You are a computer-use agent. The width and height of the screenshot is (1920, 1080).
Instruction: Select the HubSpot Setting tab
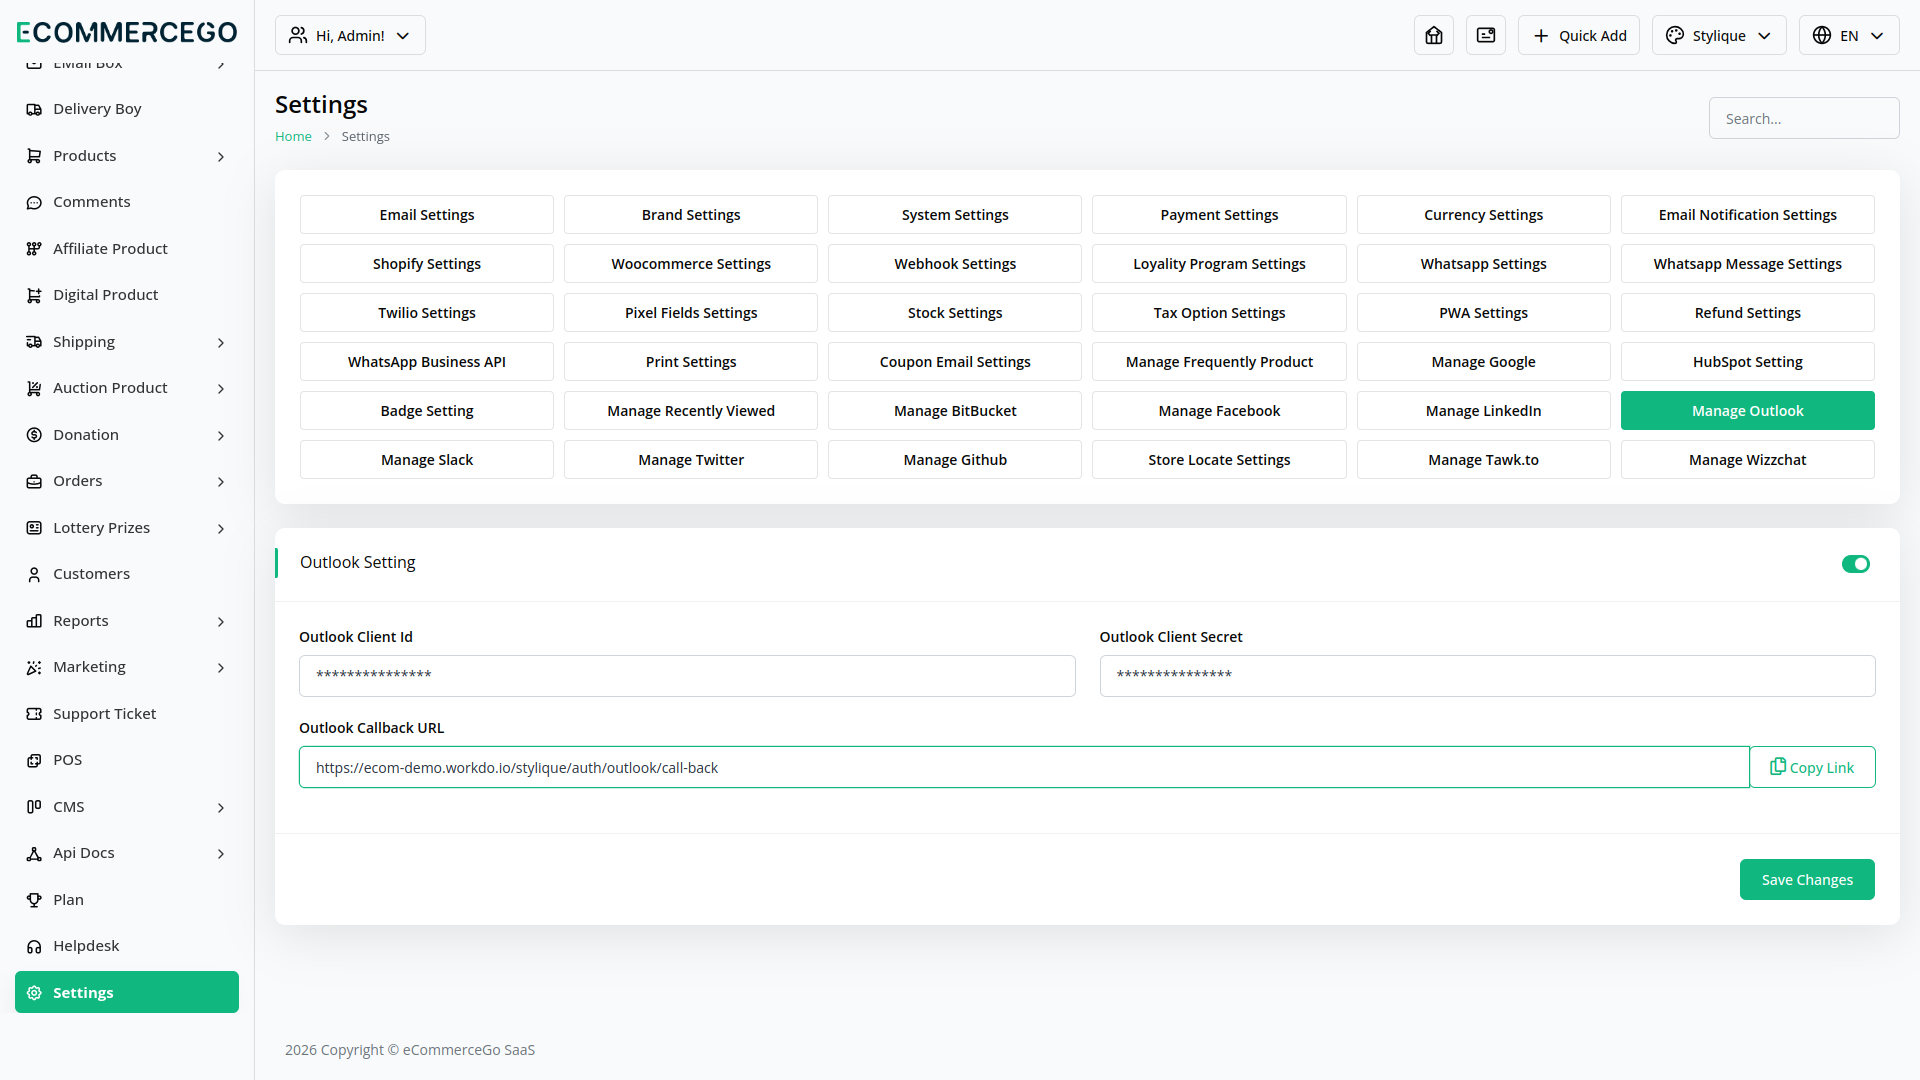point(1748,362)
